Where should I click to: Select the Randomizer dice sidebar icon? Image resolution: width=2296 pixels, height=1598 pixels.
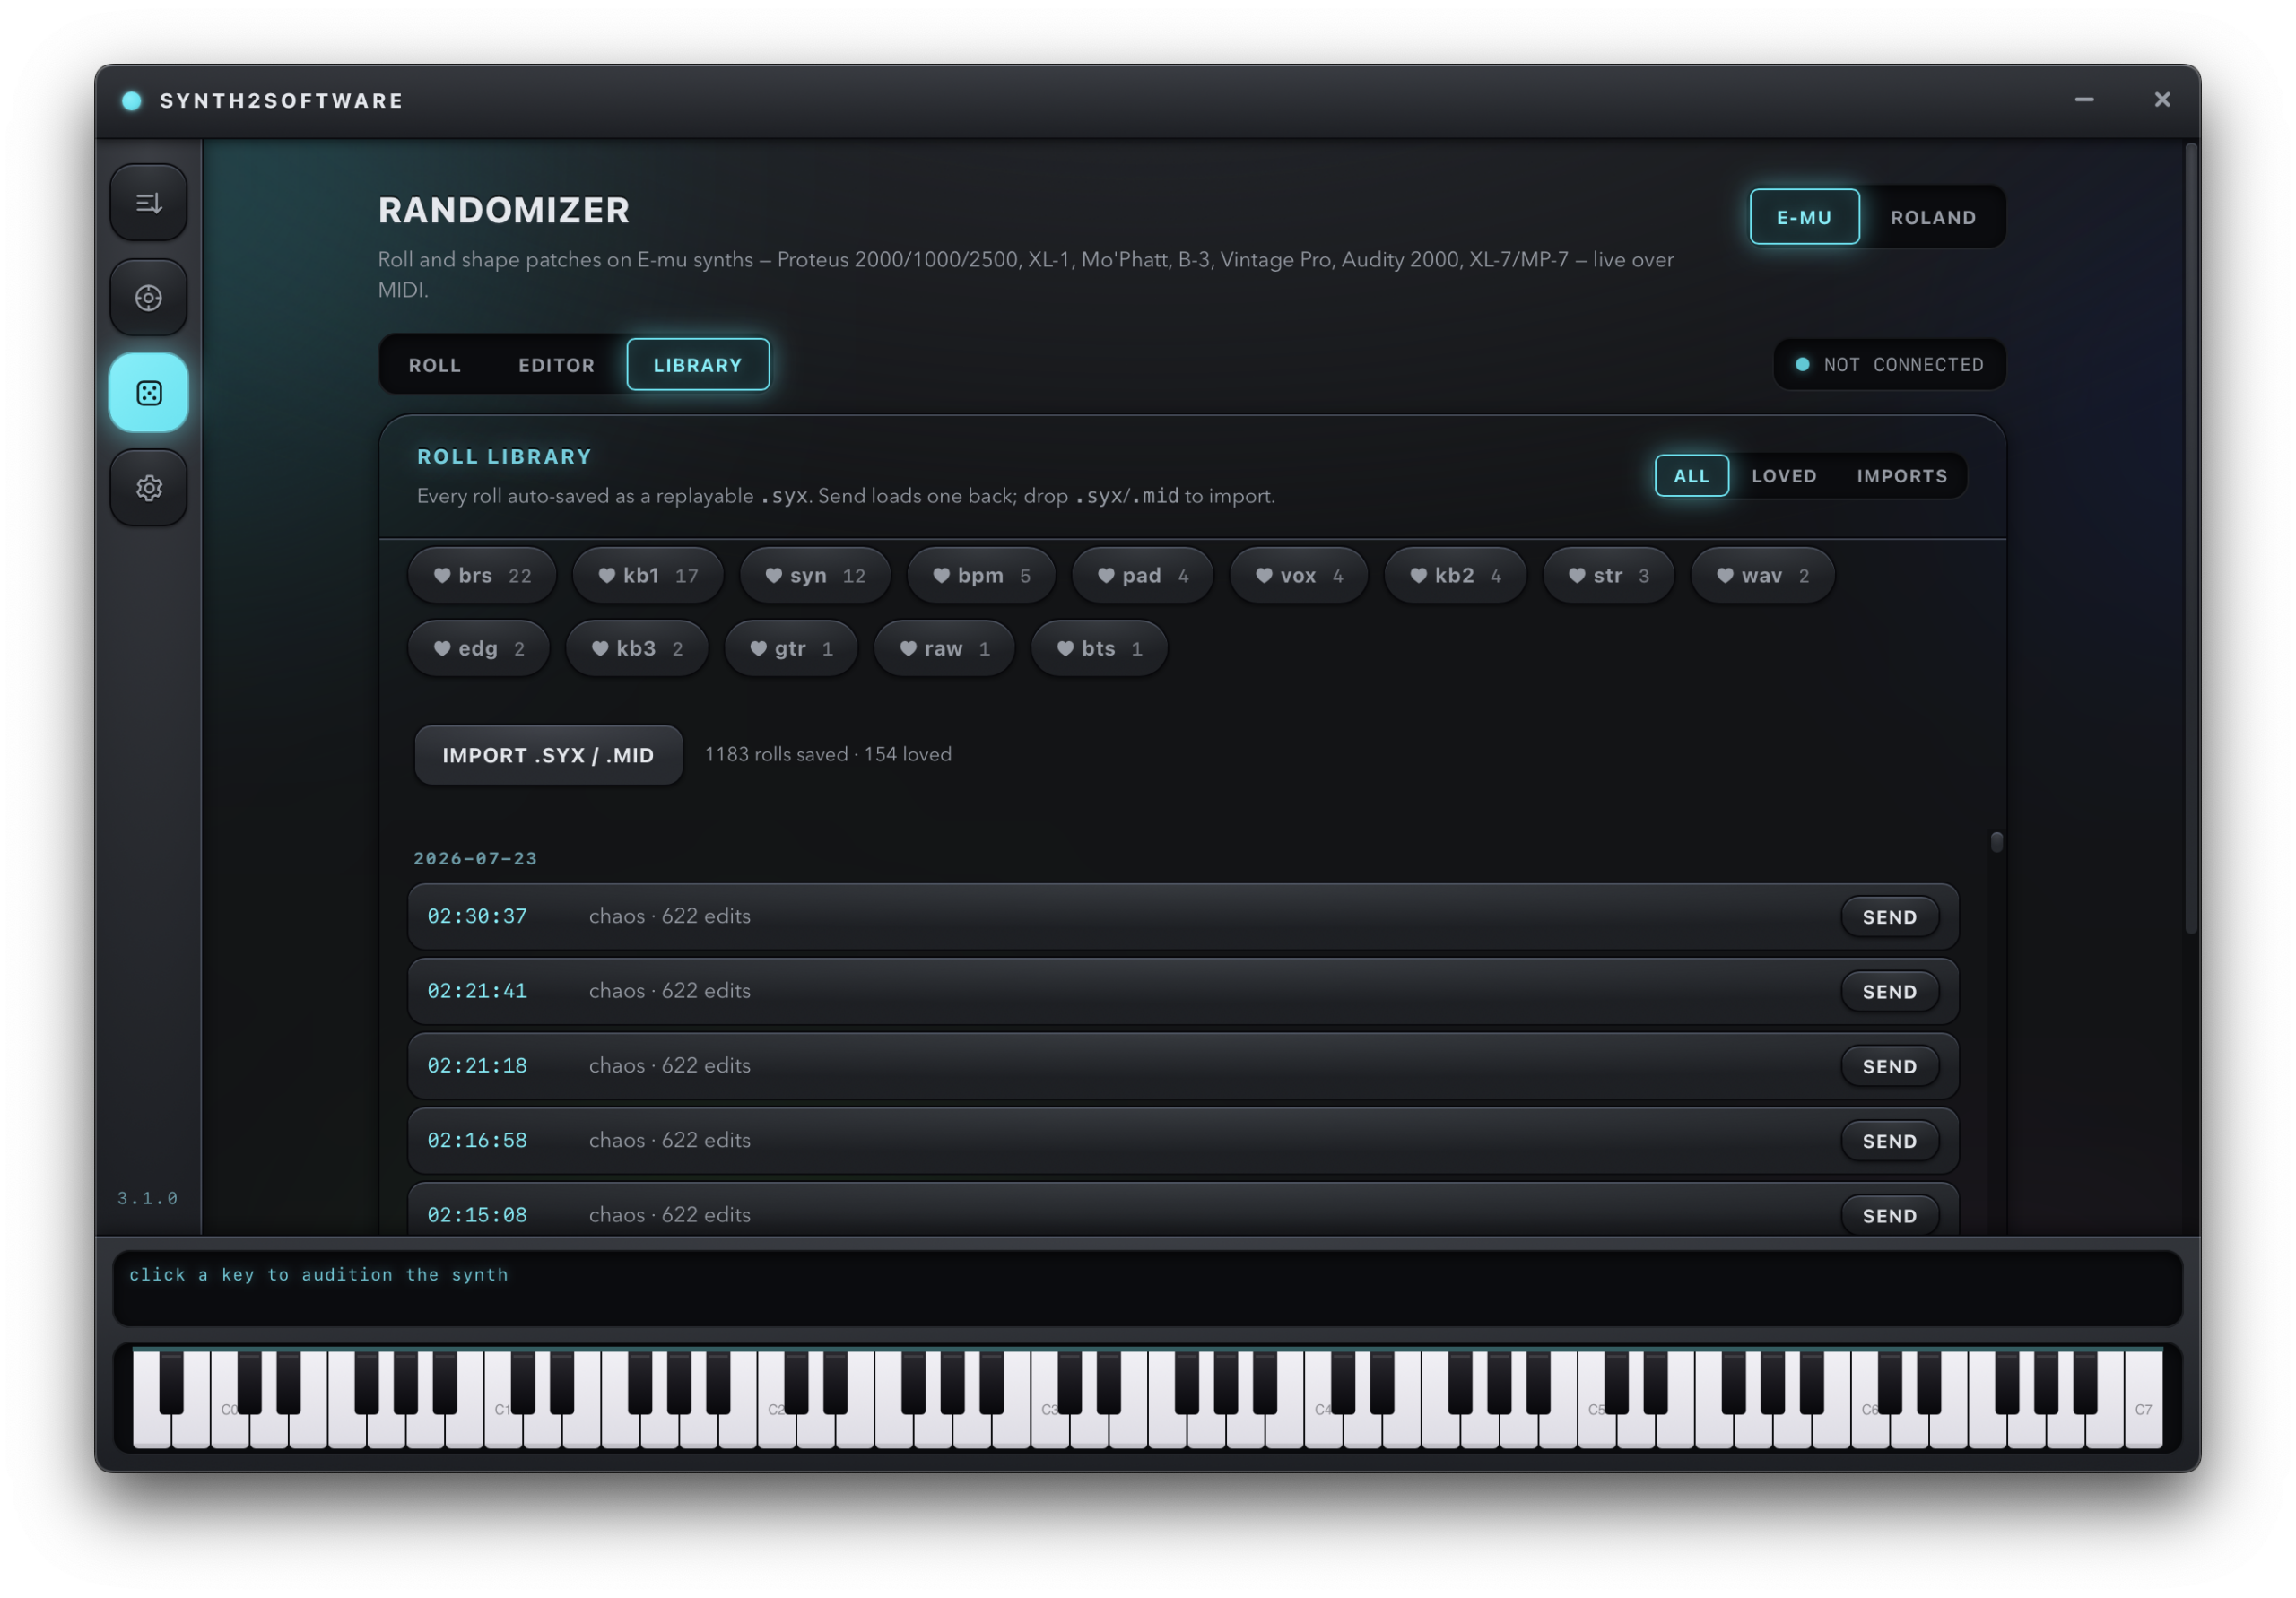[x=148, y=393]
